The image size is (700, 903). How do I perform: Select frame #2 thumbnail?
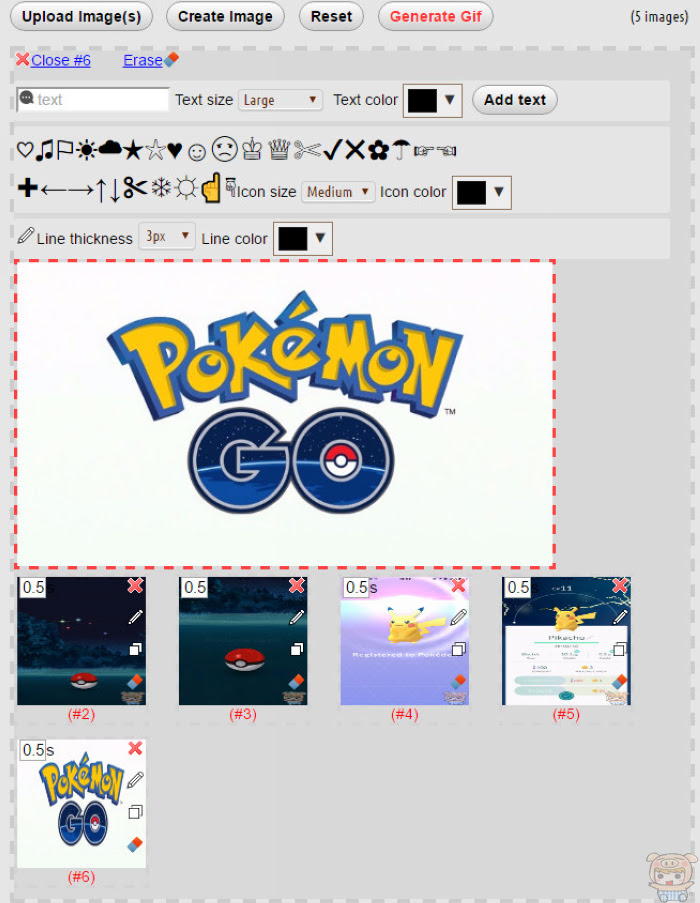(81, 641)
